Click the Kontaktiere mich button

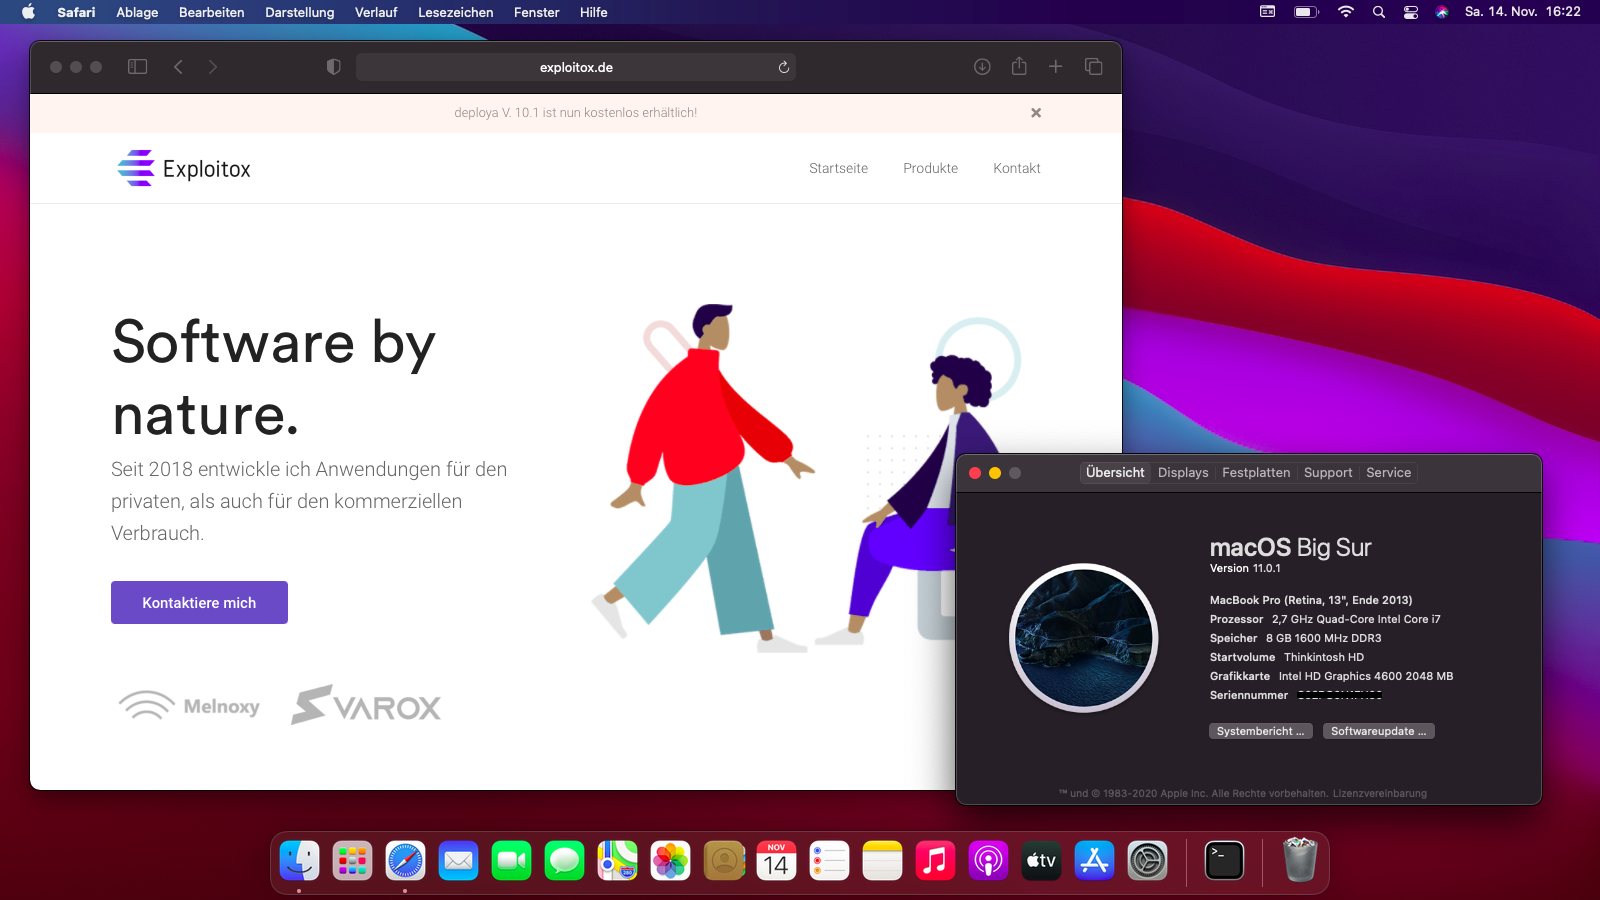pyautogui.click(x=199, y=602)
